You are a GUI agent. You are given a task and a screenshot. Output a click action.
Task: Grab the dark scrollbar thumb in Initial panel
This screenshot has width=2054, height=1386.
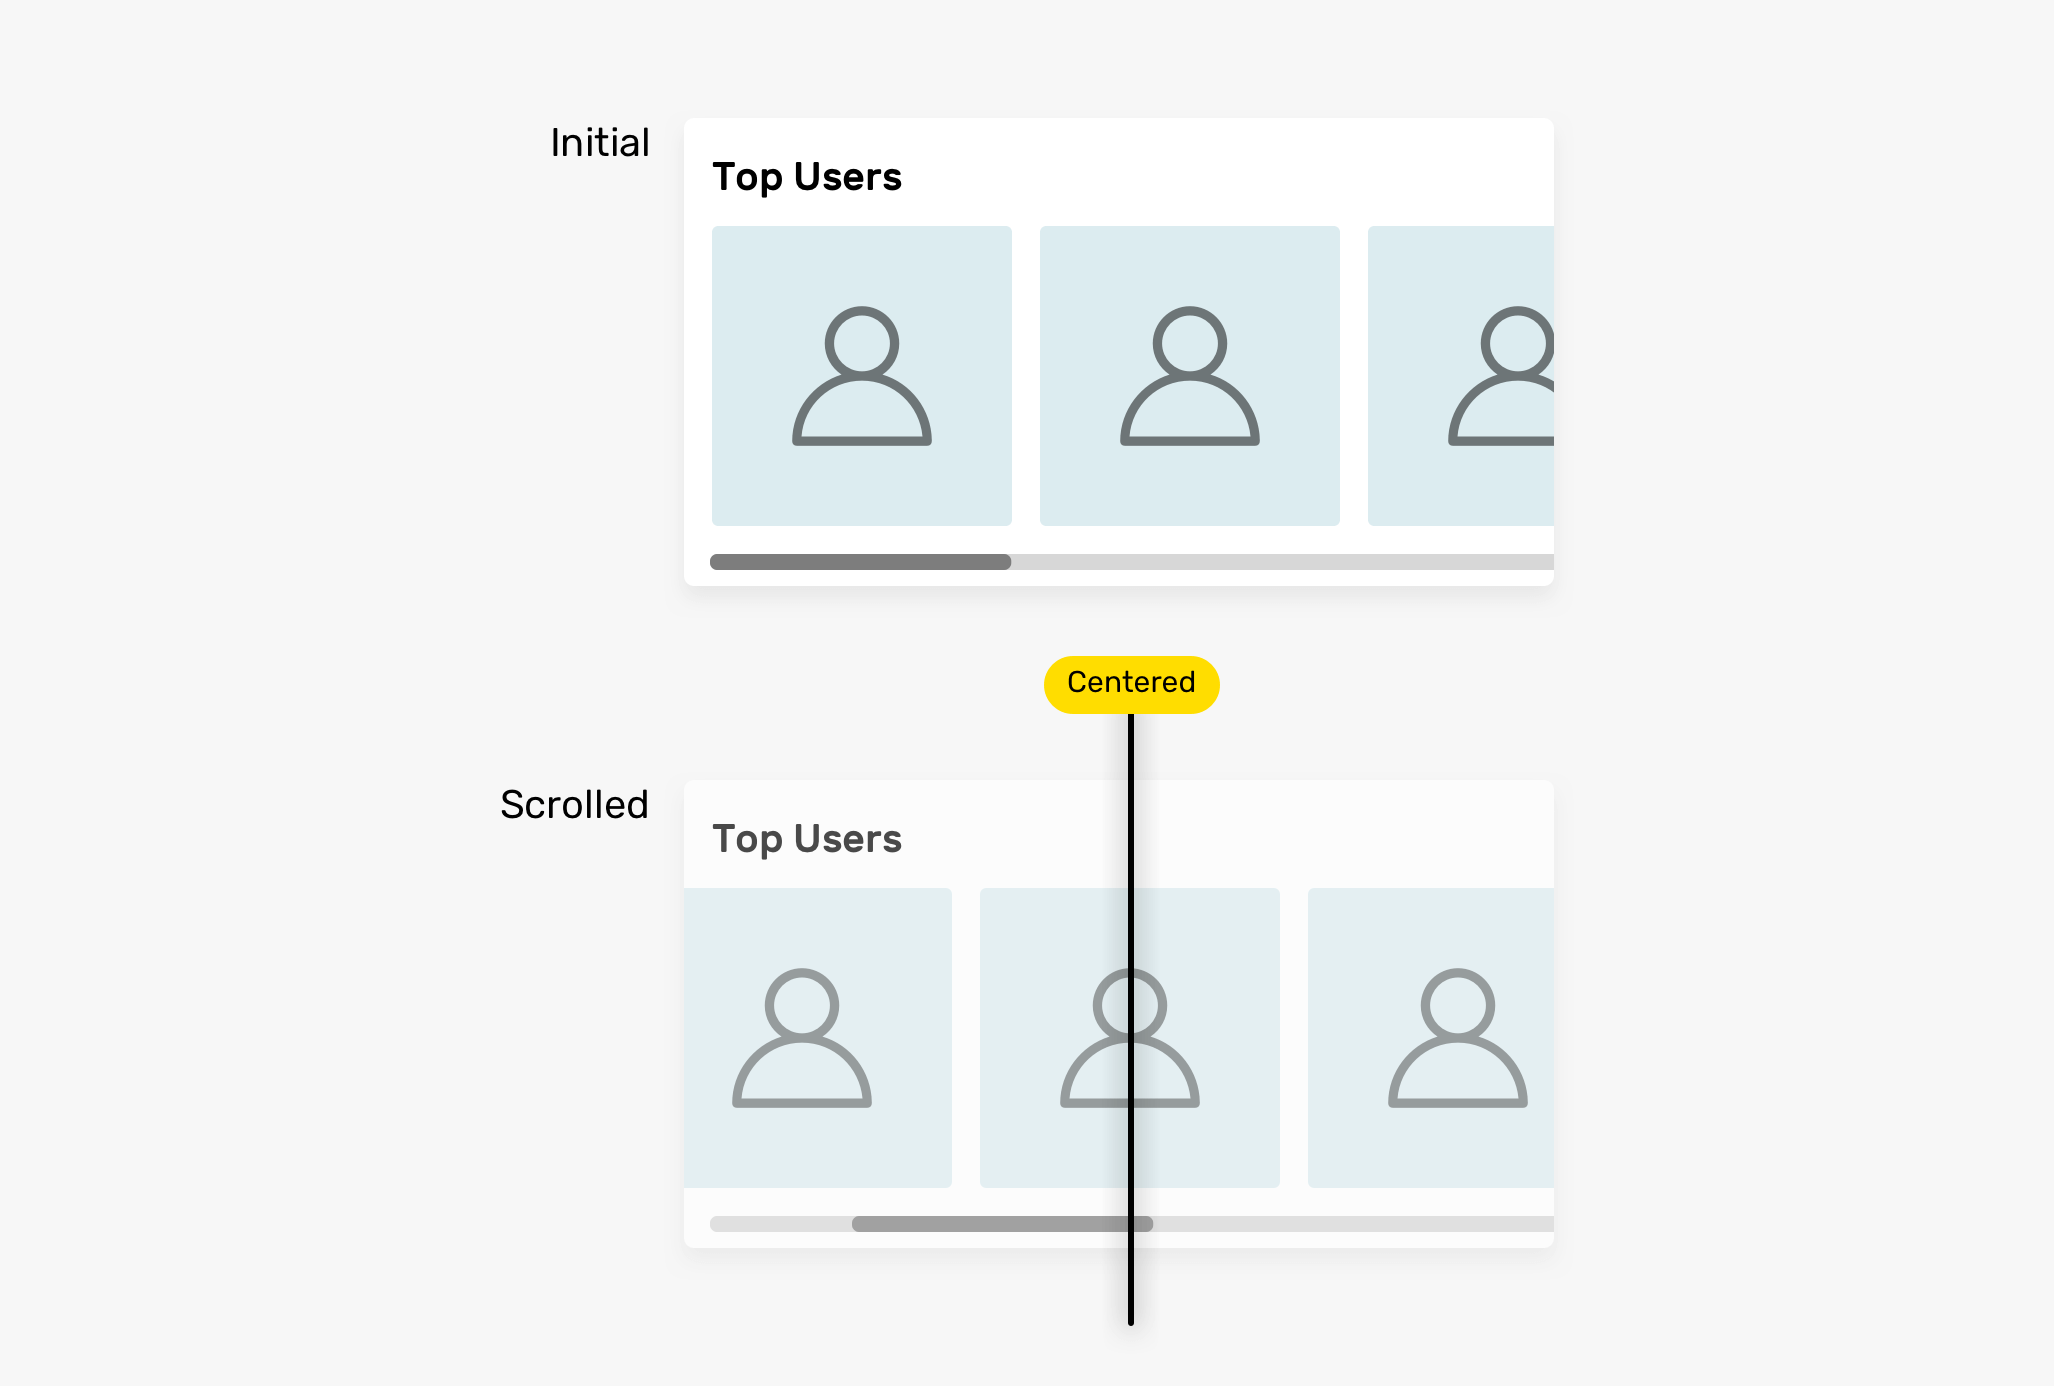pos(861,562)
